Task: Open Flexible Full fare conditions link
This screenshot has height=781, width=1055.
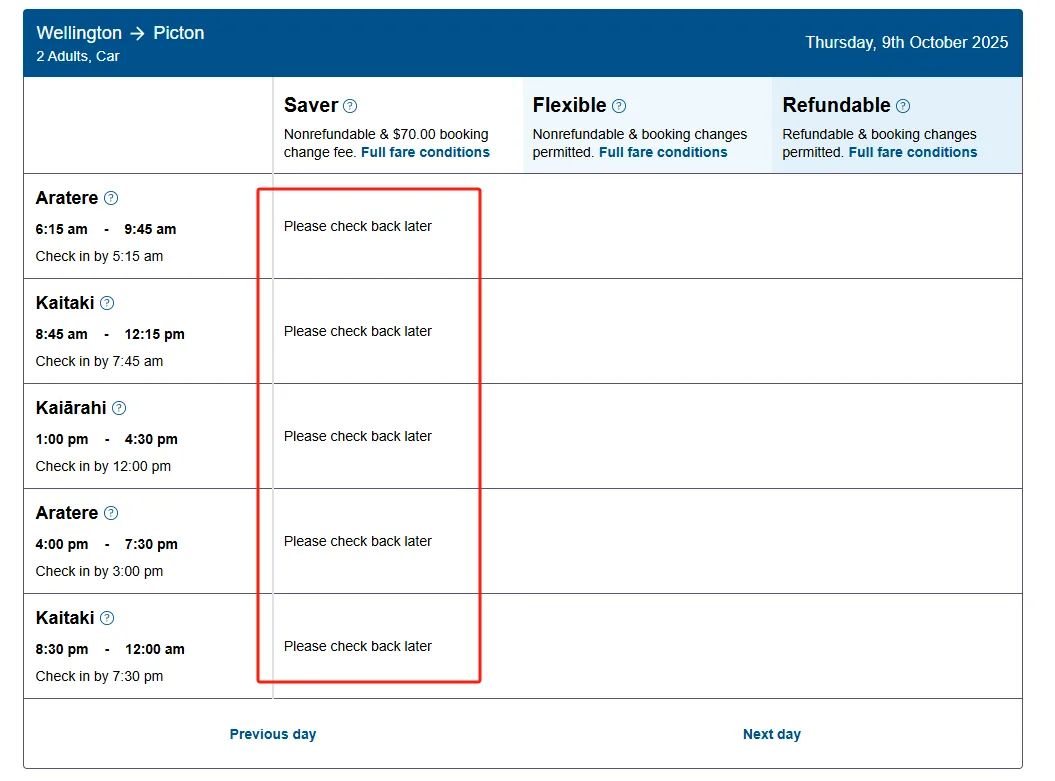Action: (663, 152)
